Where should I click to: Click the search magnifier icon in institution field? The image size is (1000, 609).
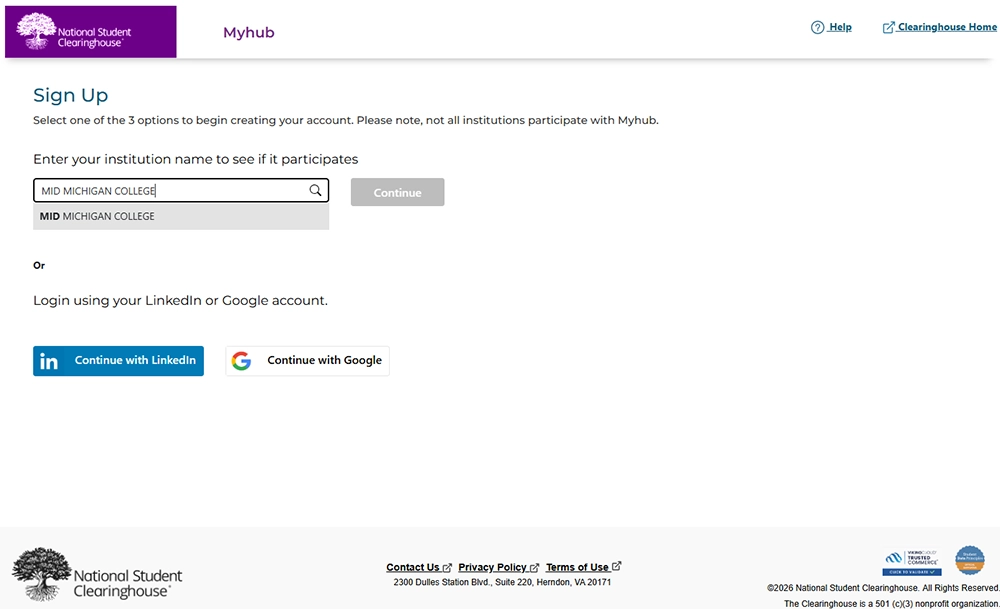315,190
